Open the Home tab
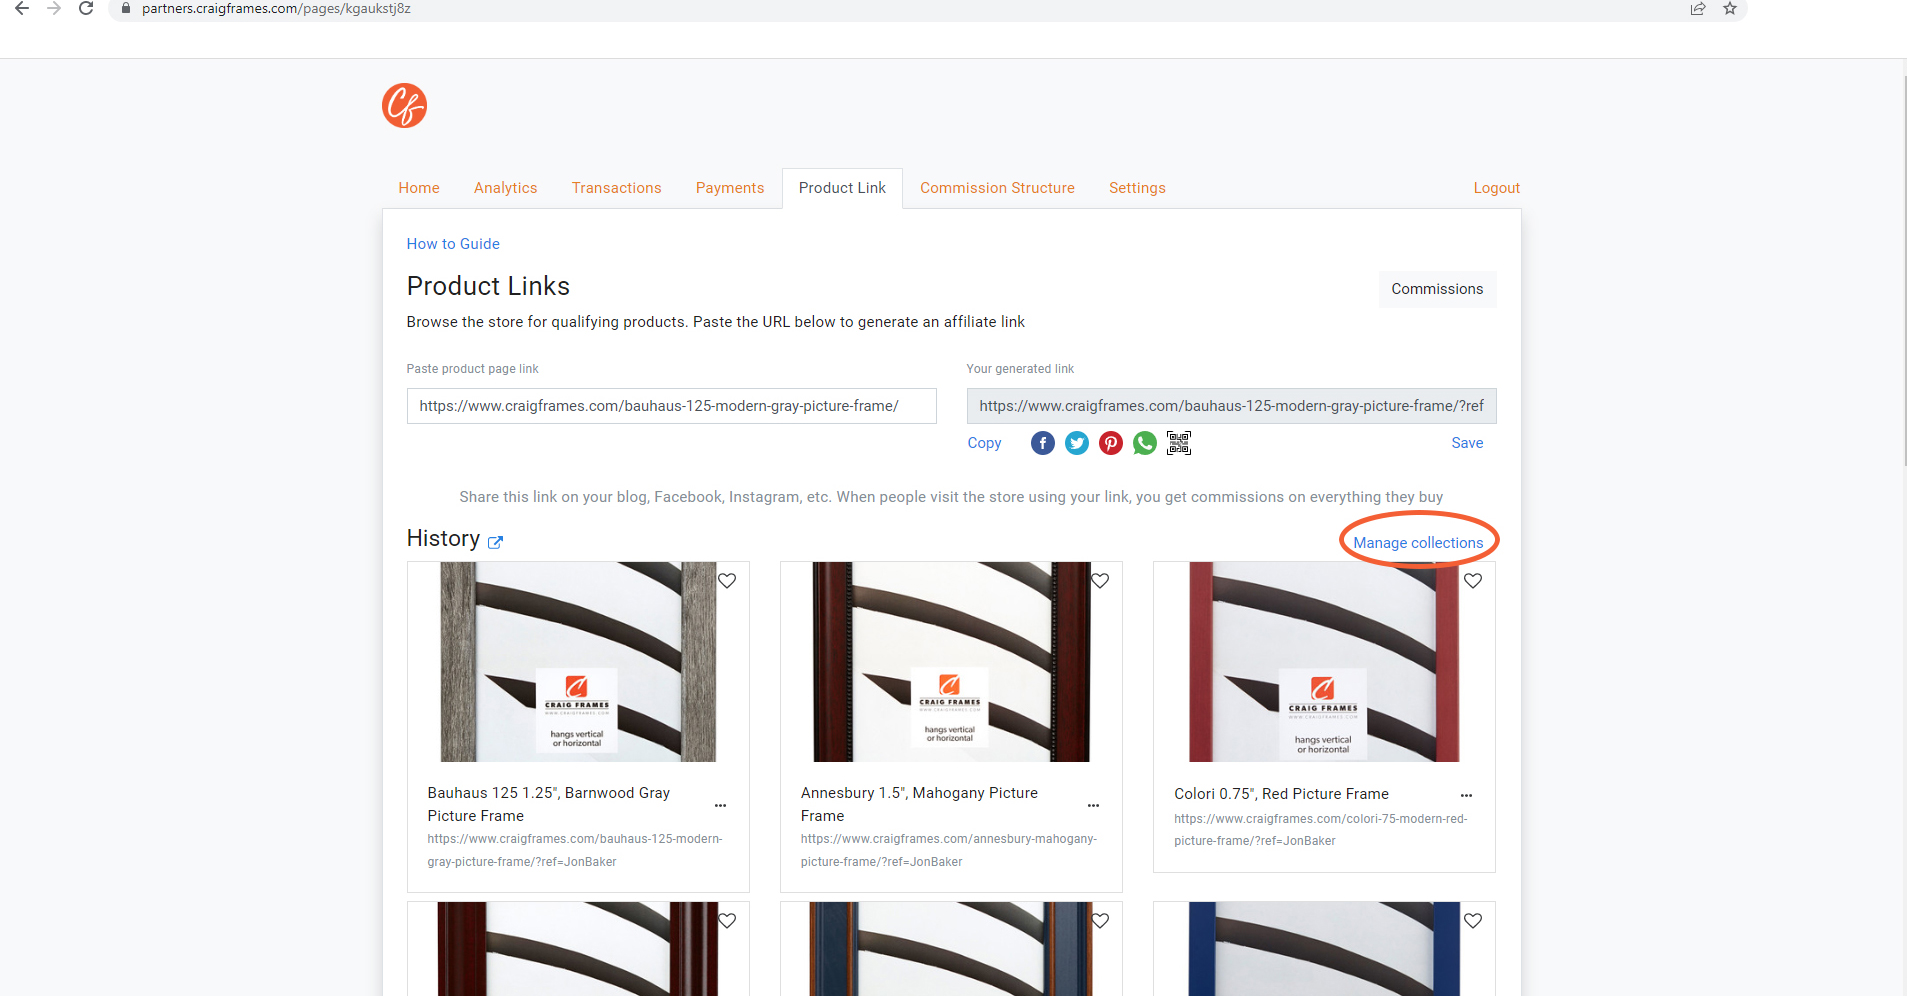This screenshot has height=996, width=1907. (419, 188)
